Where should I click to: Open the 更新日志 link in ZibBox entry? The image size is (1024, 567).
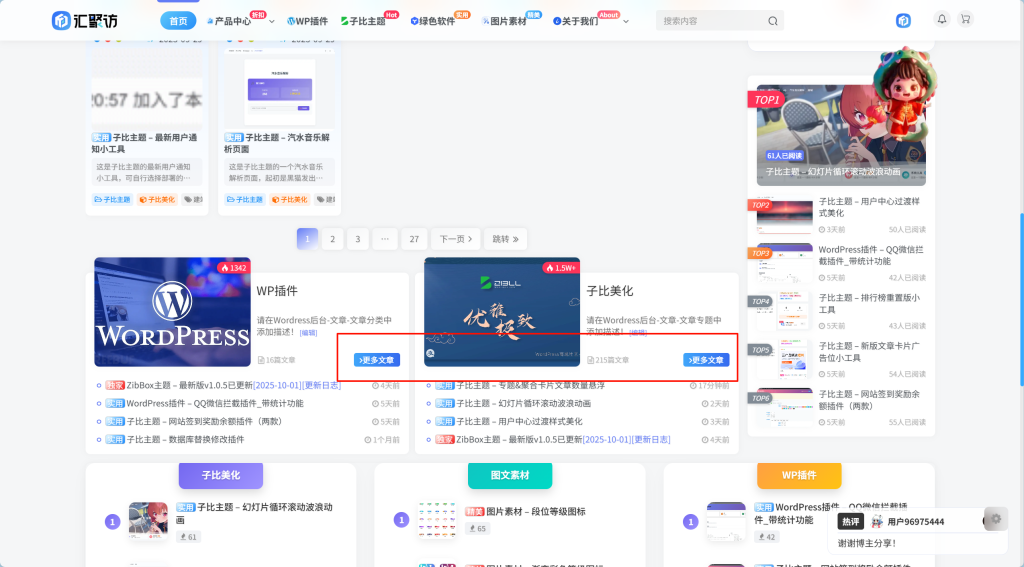[322, 385]
